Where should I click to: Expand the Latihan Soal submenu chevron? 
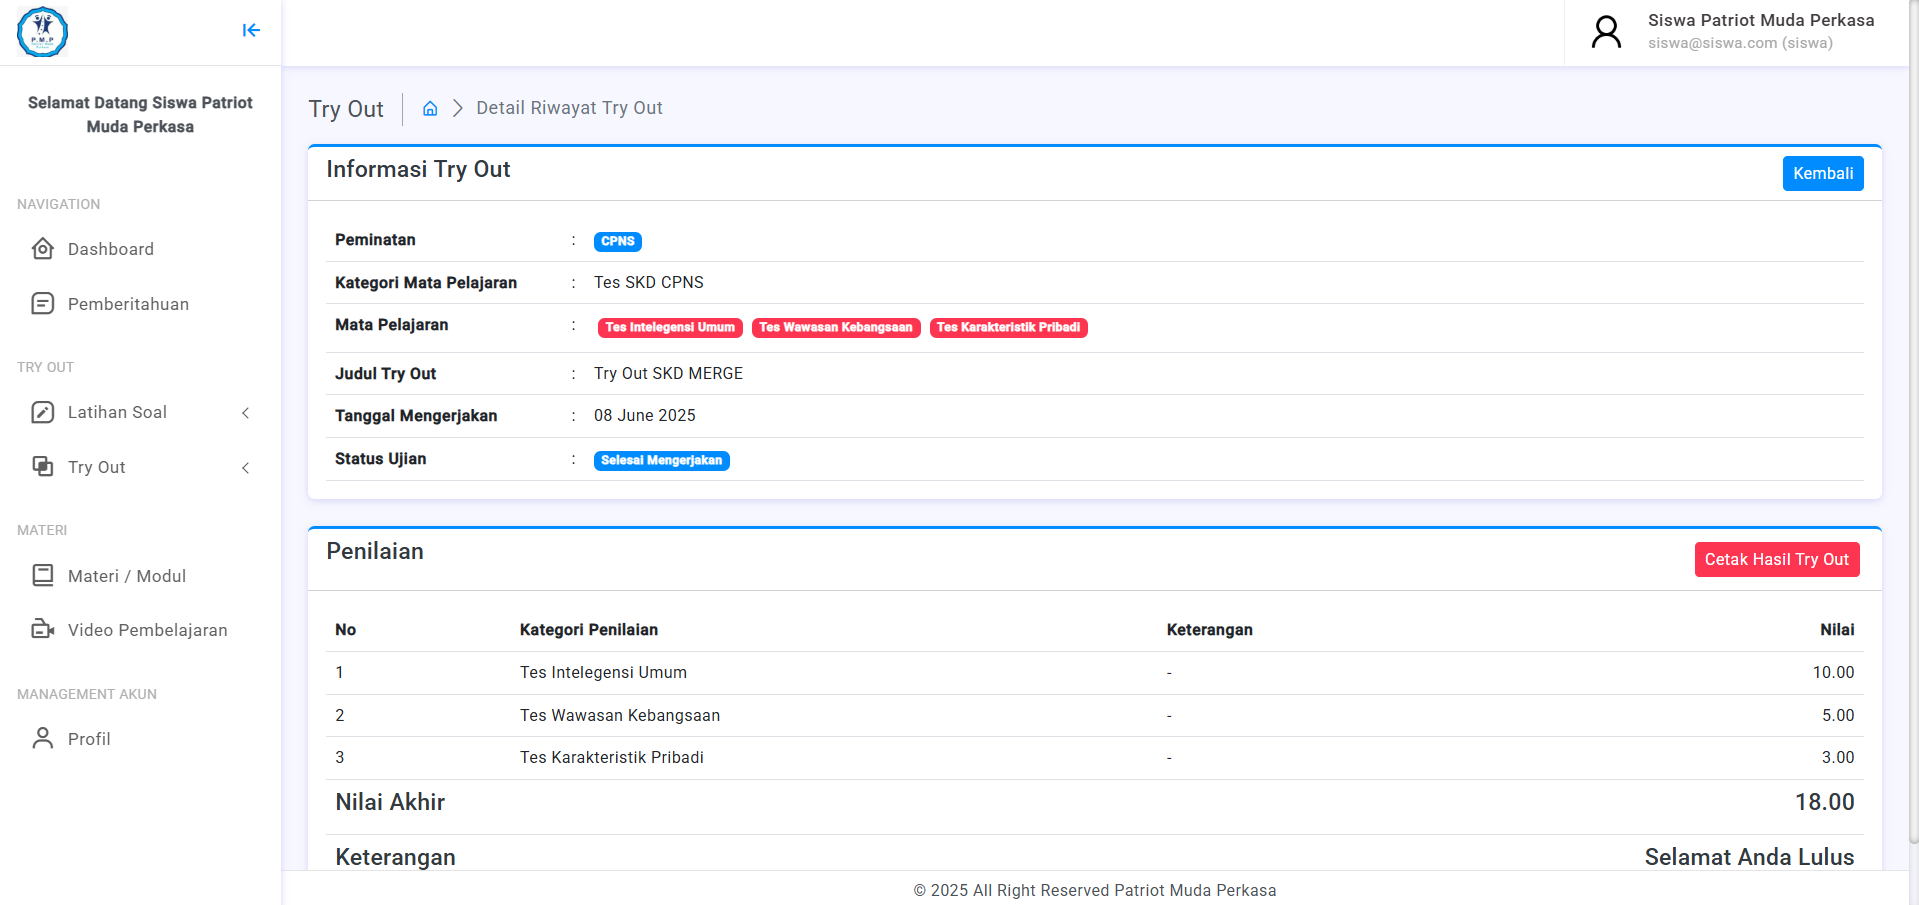[x=246, y=413]
